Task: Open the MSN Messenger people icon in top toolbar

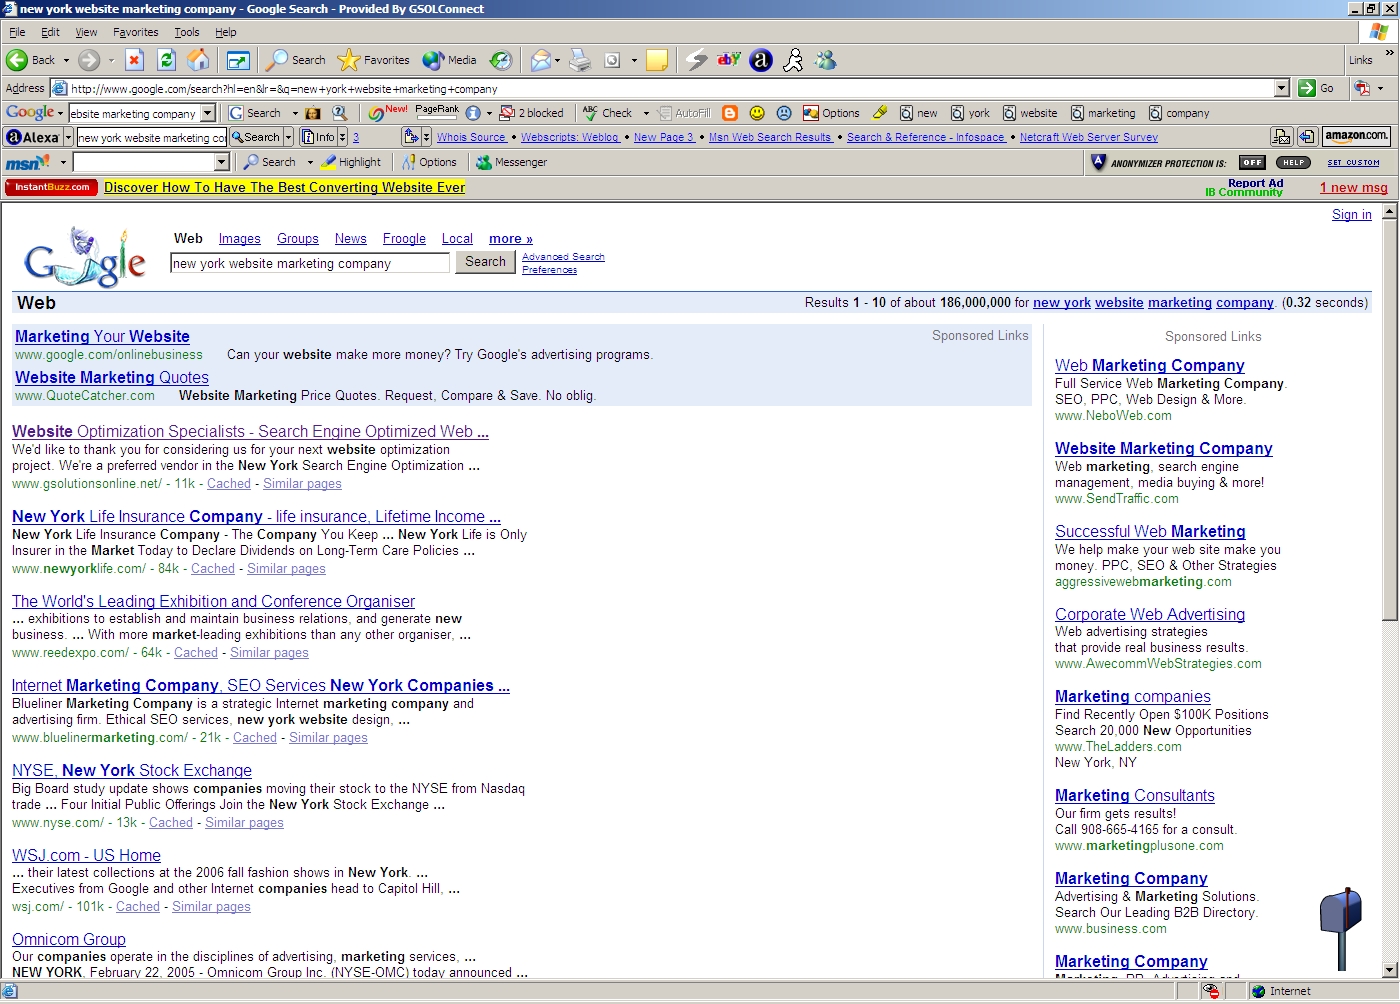Action: tap(825, 60)
